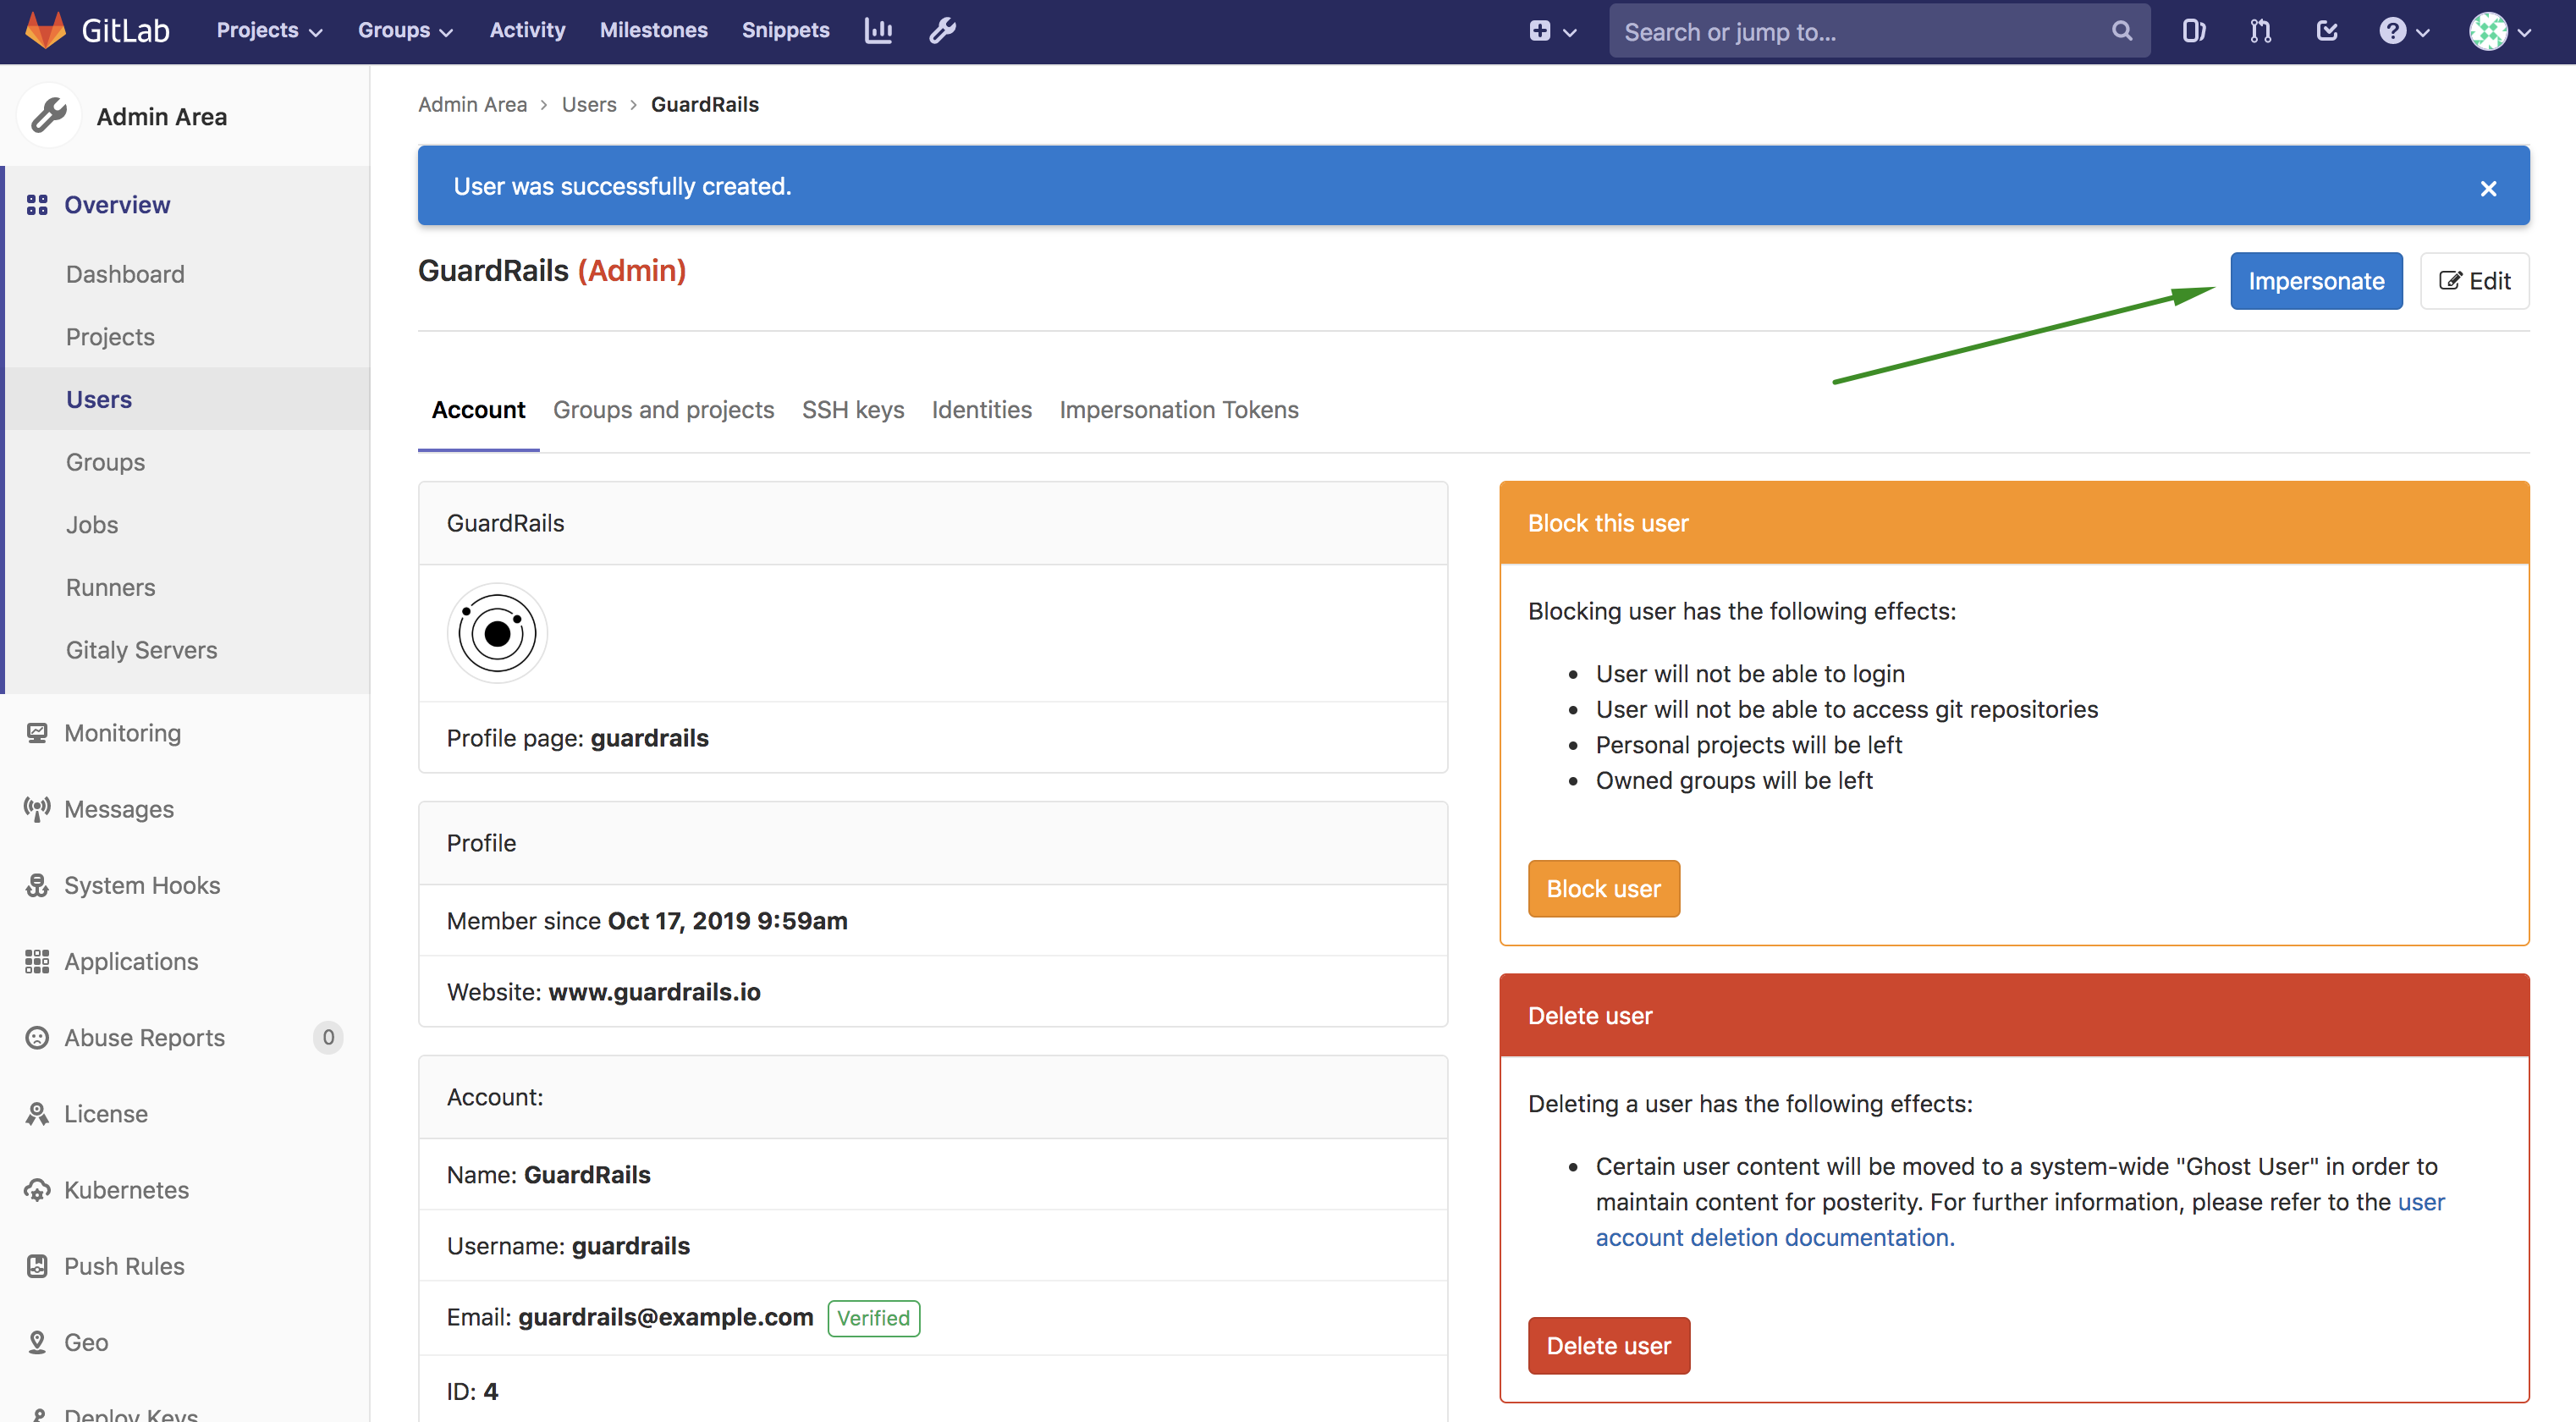Expand the Projects menu in top navigation
2576x1422 pixels.
click(266, 30)
